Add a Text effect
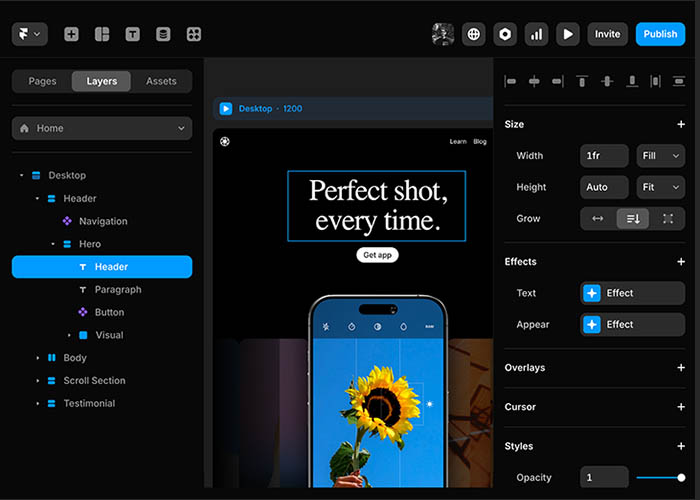 [633, 293]
